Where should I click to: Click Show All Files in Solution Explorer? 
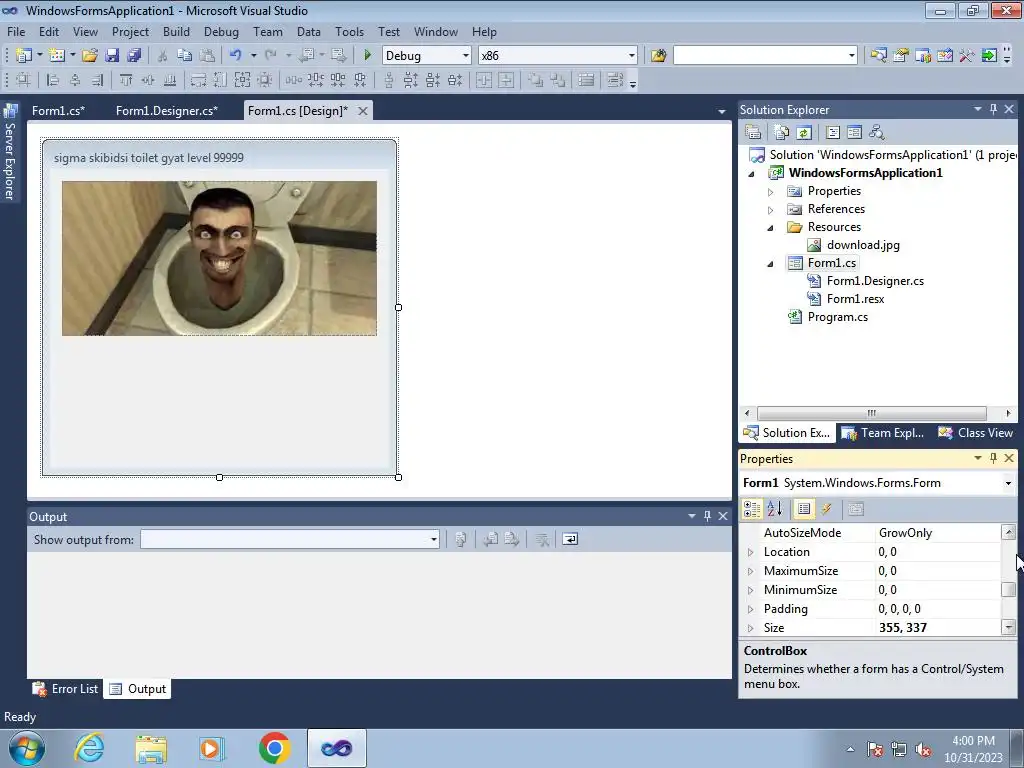click(782, 133)
